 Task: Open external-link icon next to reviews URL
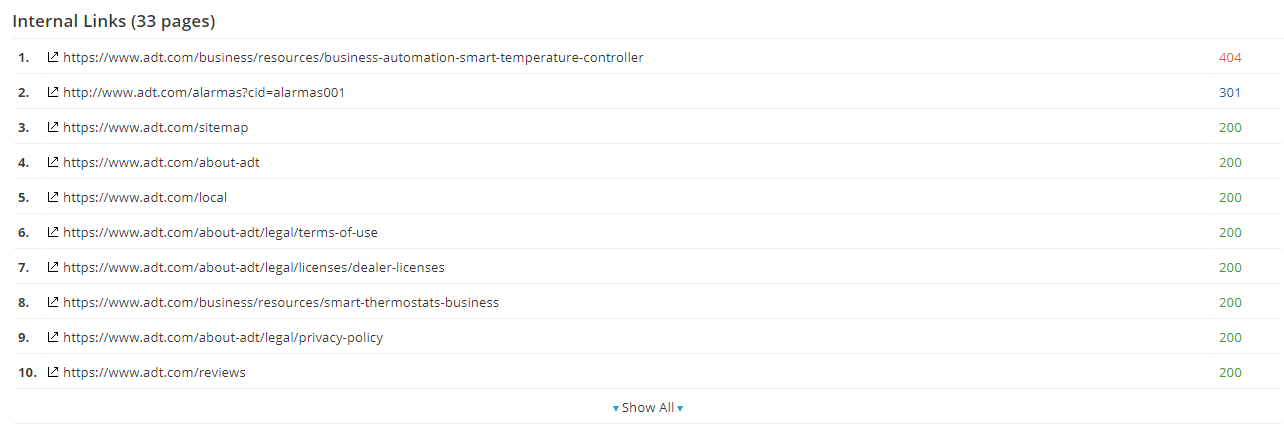pos(53,373)
